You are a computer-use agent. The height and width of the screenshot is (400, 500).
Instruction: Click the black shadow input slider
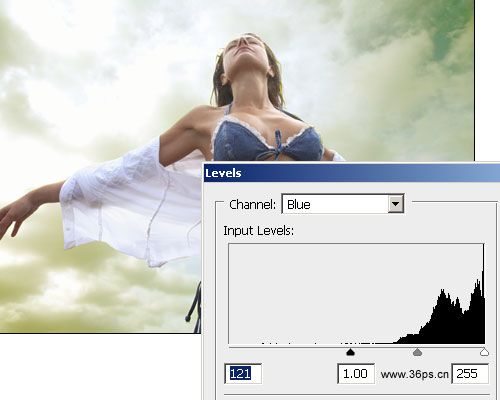pos(350,352)
